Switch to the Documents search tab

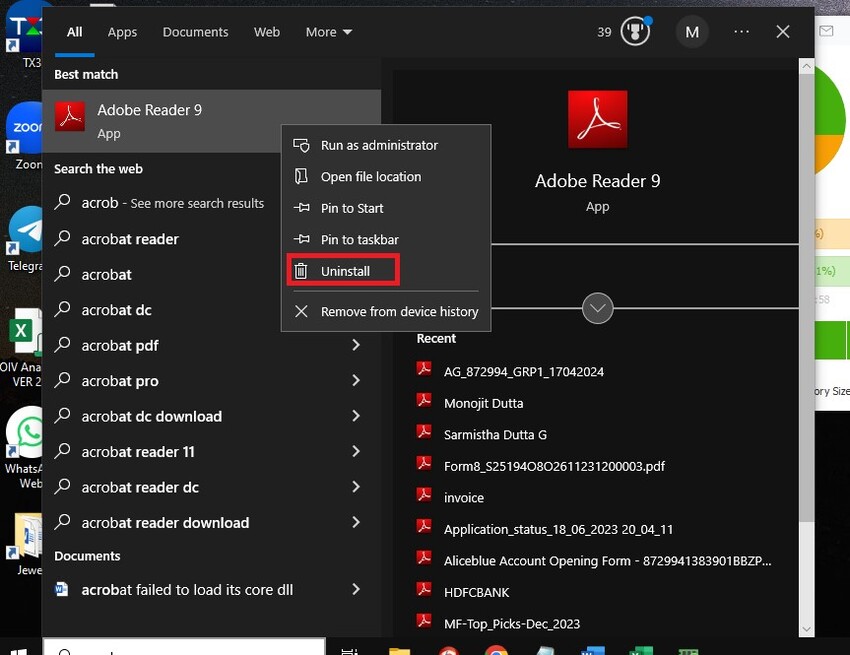click(195, 31)
